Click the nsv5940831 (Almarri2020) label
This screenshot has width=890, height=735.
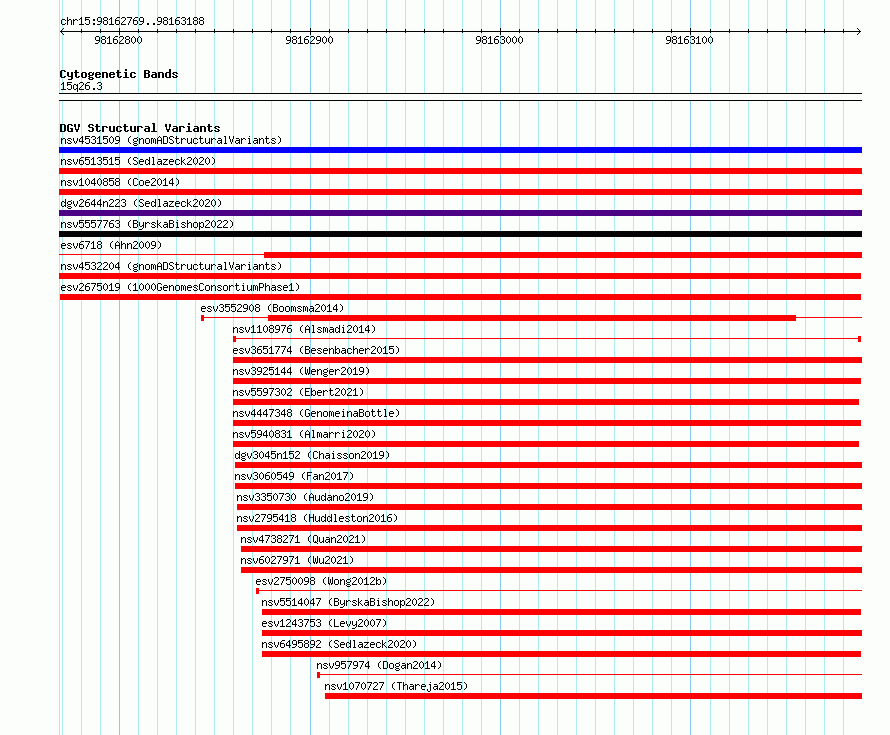(x=304, y=434)
